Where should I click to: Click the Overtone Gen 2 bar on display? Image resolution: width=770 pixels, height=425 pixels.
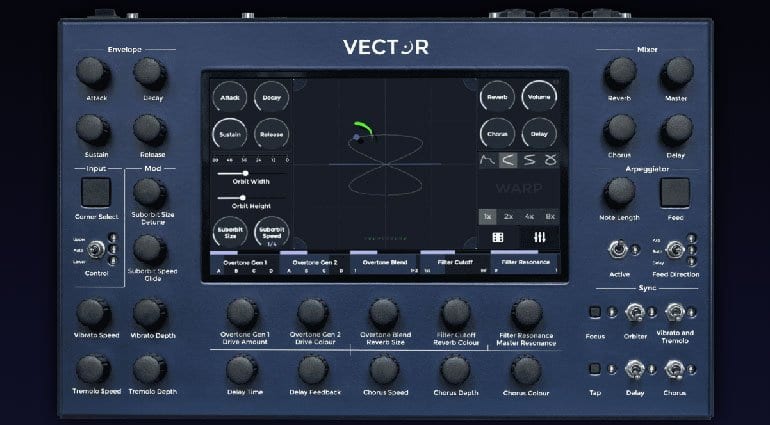tap(314, 264)
